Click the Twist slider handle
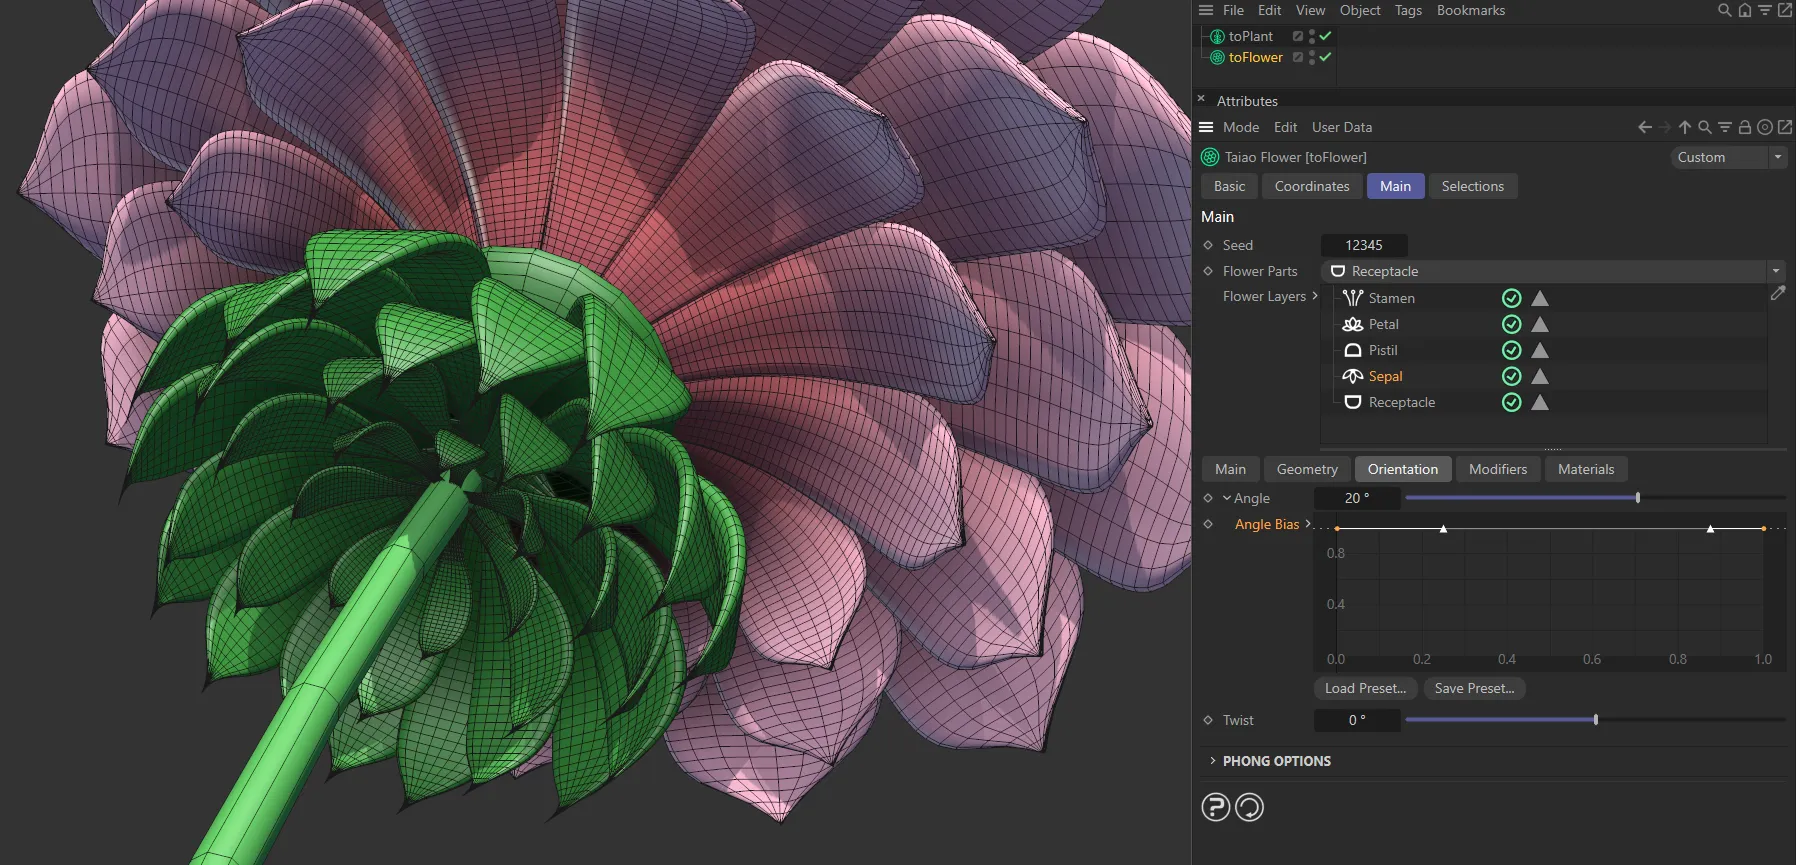The width and height of the screenshot is (1796, 865). coord(1596,720)
